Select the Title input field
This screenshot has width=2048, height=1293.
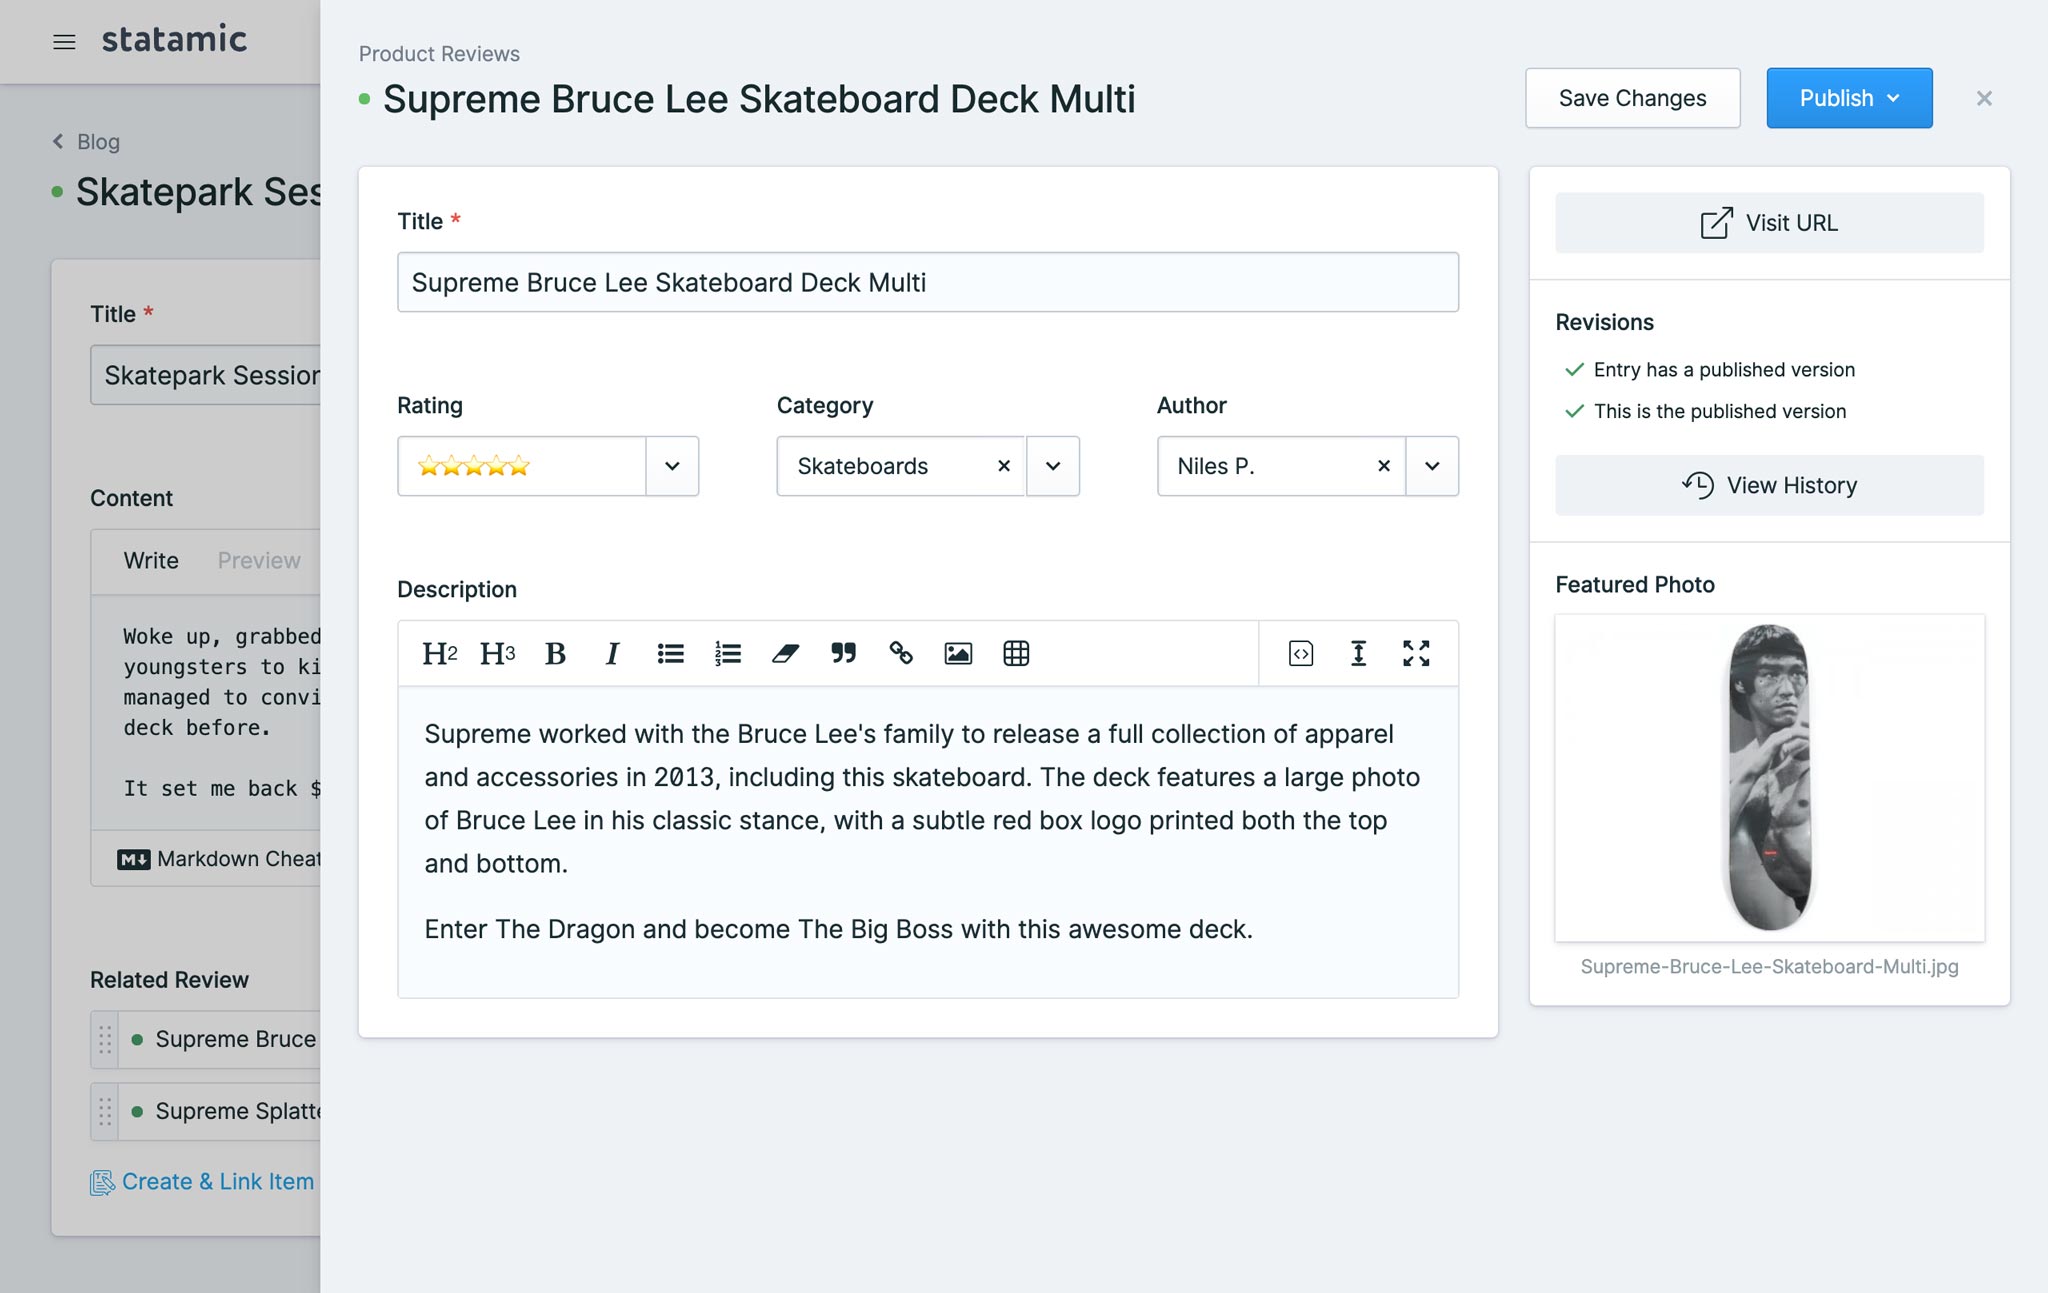(x=928, y=282)
